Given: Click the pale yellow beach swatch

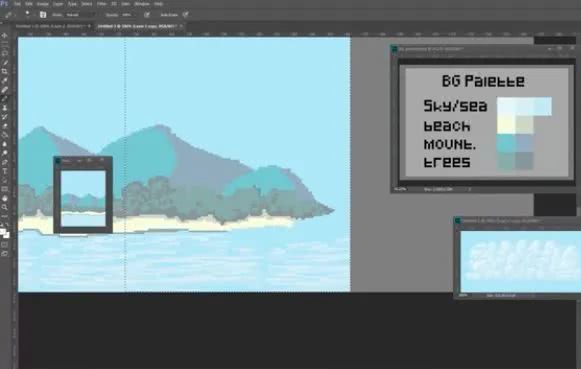Looking at the screenshot, I should click(x=506, y=124).
